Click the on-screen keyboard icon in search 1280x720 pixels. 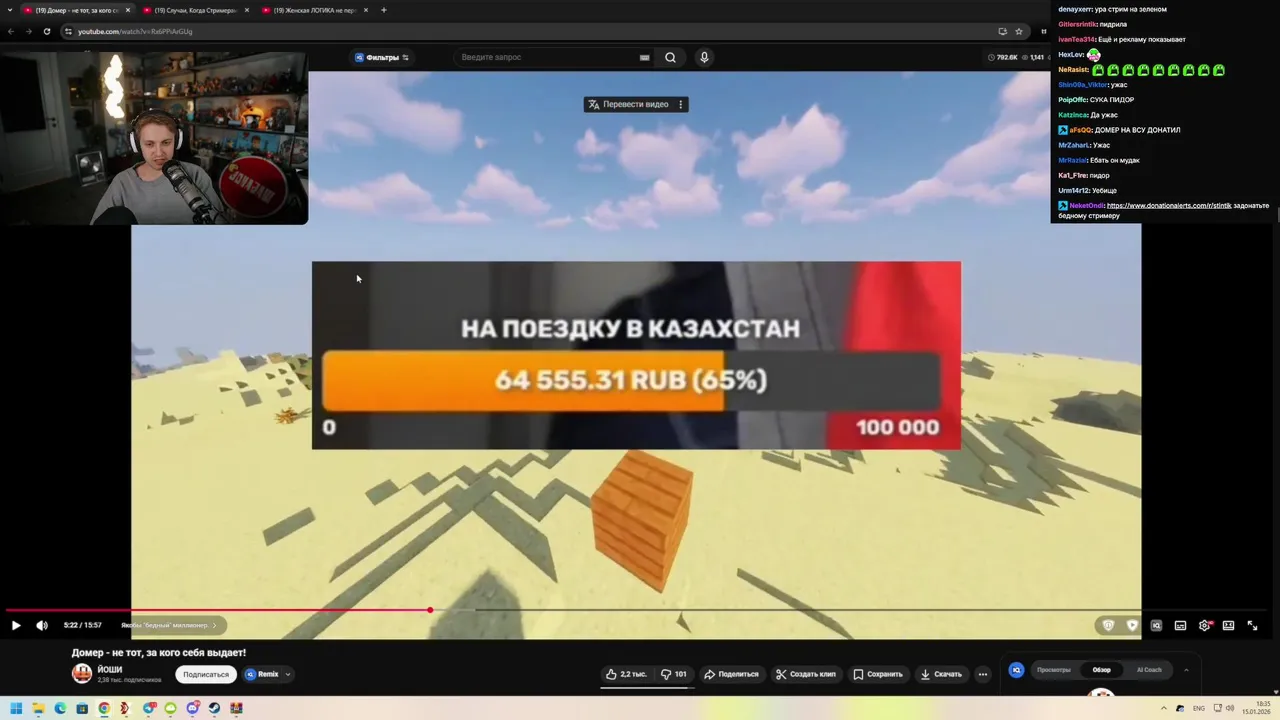click(644, 57)
